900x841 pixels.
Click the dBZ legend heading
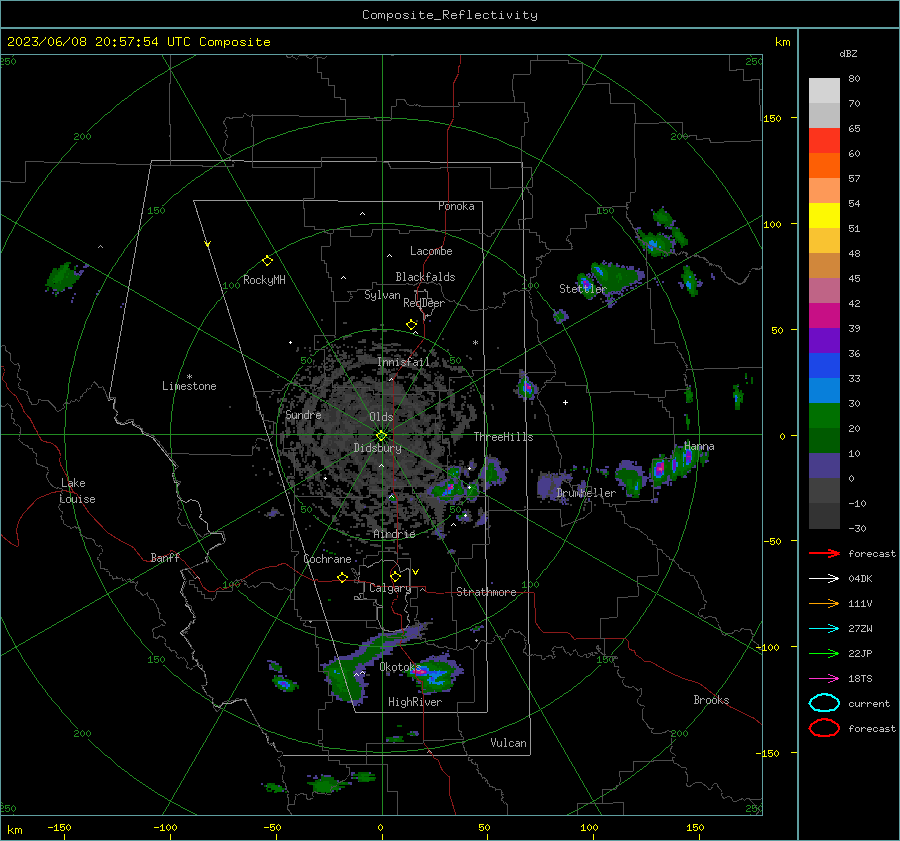pyautogui.click(x=848, y=54)
